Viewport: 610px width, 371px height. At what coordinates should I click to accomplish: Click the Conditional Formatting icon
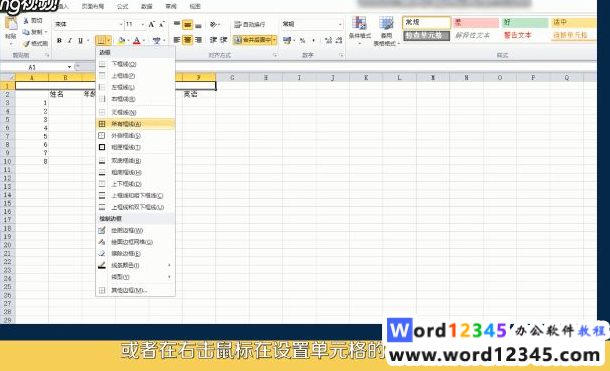[x=359, y=28]
